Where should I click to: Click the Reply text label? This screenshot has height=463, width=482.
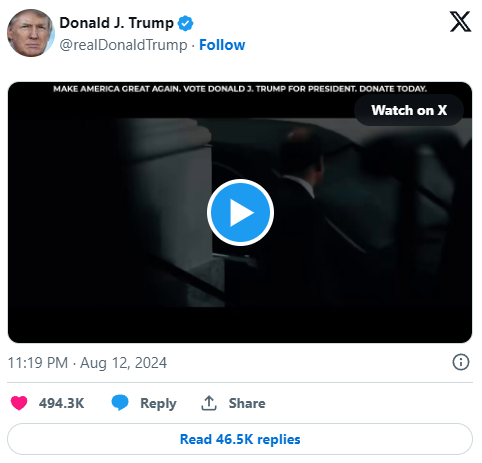pos(158,404)
